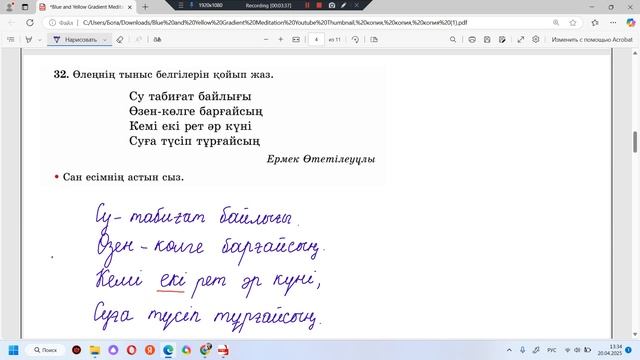The width and height of the screenshot is (640, 360).
Task: Open the address bar zoom indicator
Action: [x=556, y=23]
